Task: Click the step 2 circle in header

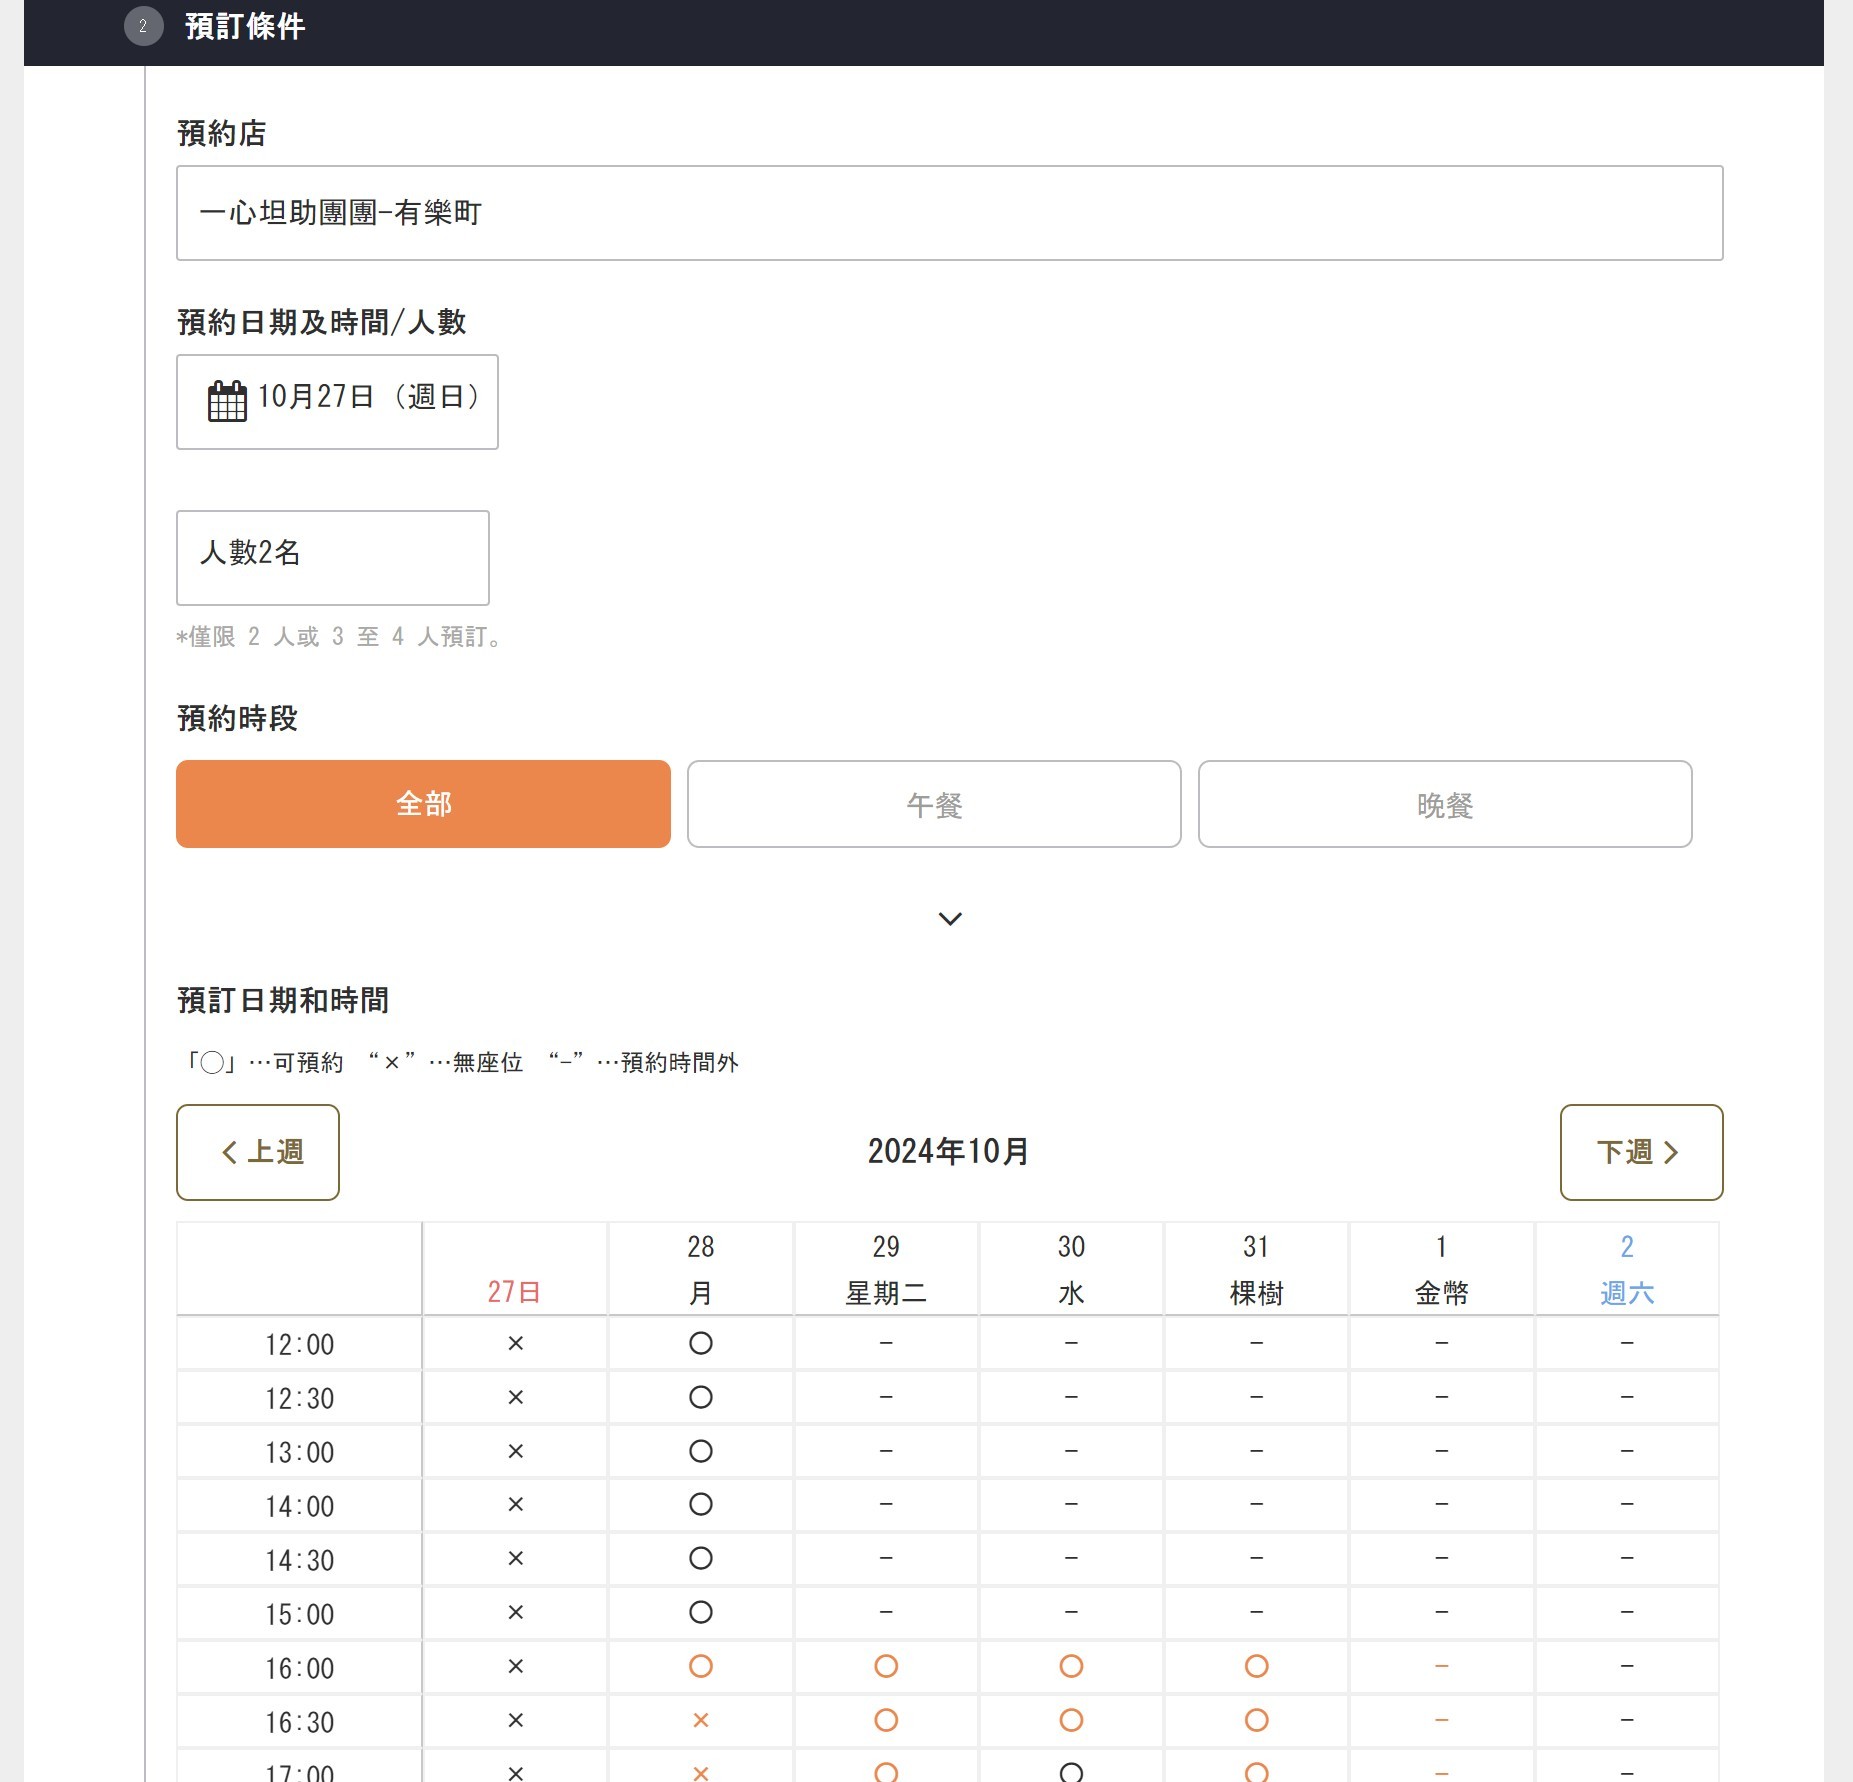Action: [143, 26]
